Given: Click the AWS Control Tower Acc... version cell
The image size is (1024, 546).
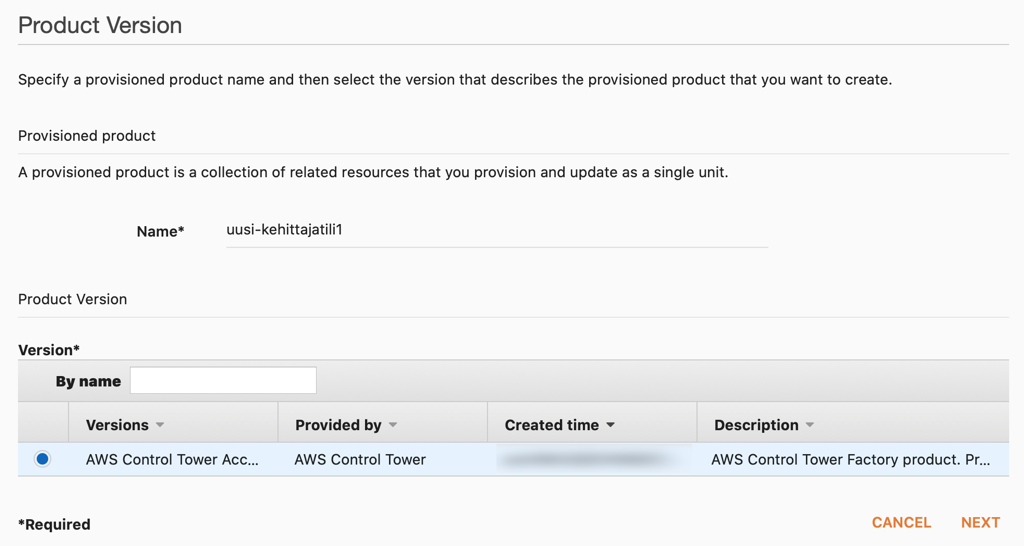Looking at the screenshot, I should (x=172, y=459).
